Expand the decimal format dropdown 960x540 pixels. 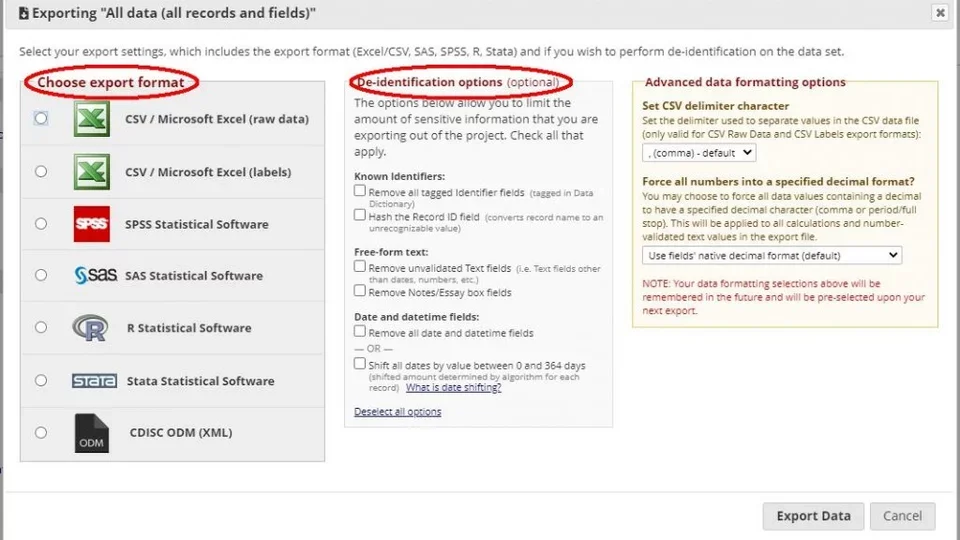(771, 256)
